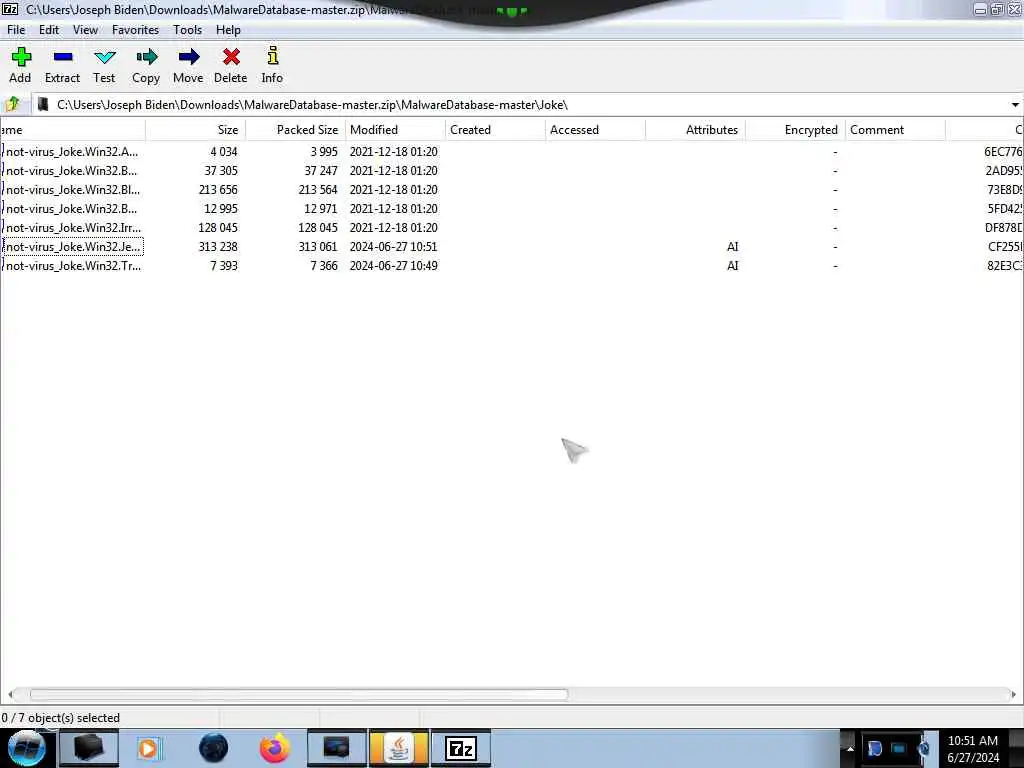This screenshot has width=1024, height=768.
Task: Open the media player taskbar icon
Action: click(x=150, y=748)
